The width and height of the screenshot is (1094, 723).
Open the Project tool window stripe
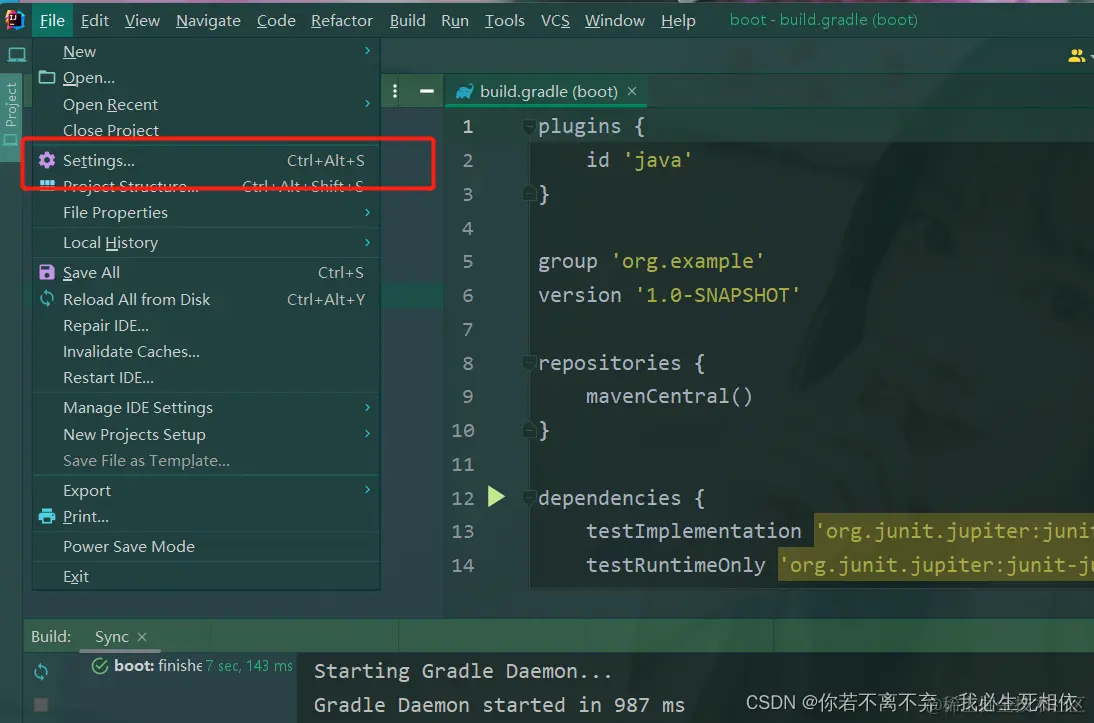click(x=10, y=115)
